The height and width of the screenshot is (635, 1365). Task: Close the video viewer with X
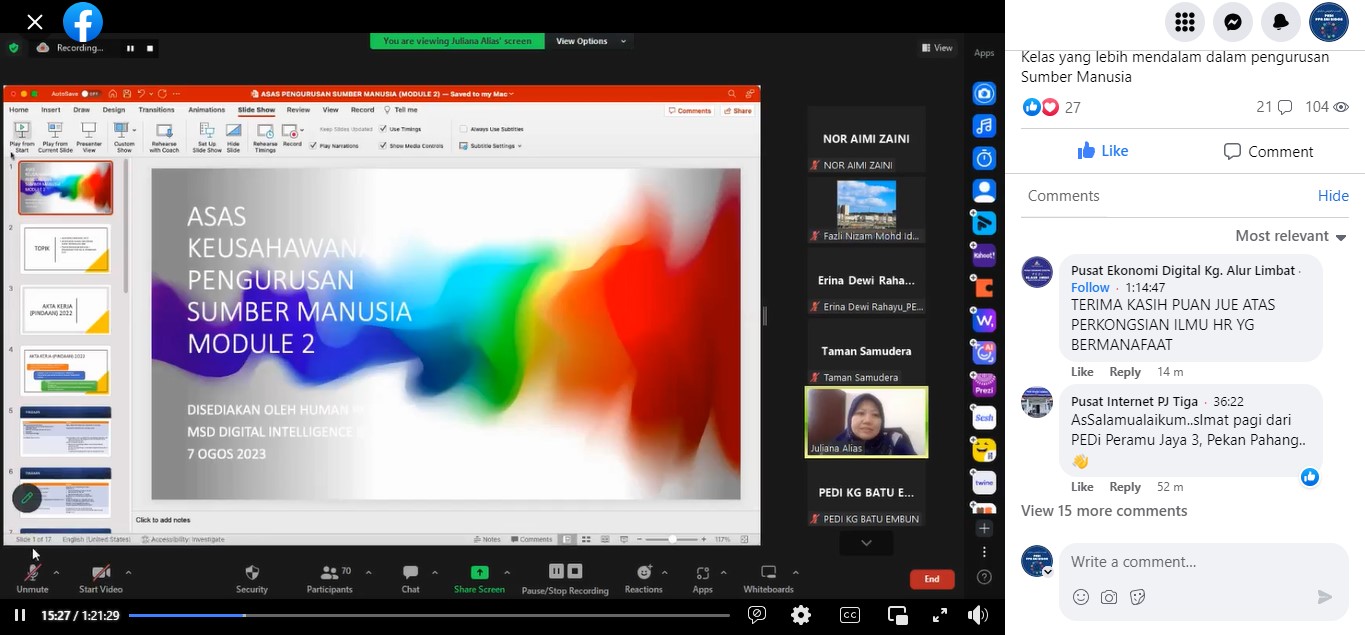pyautogui.click(x=35, y=22)
